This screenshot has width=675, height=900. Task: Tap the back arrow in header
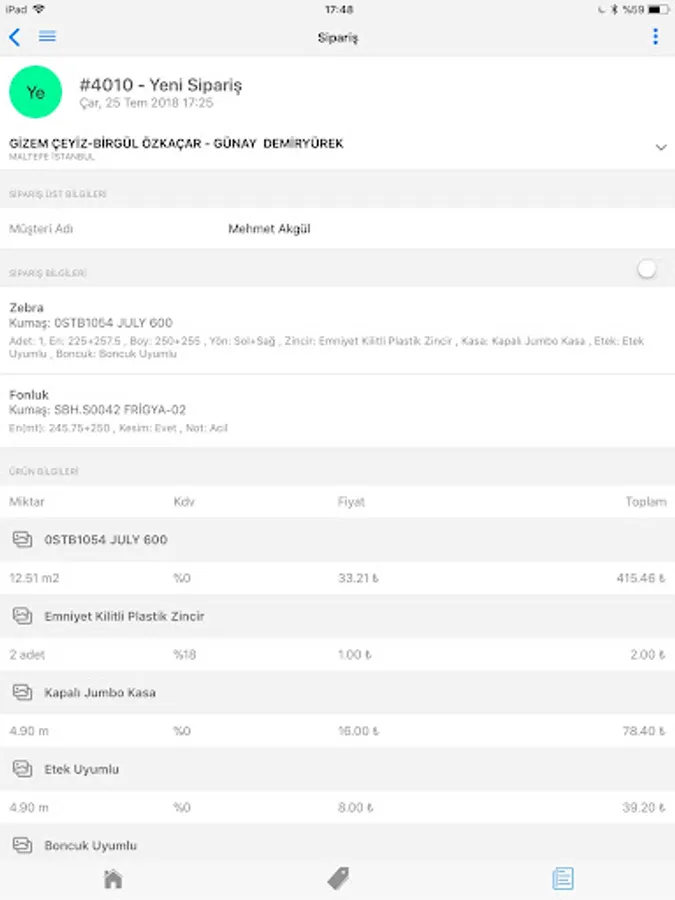14,37
